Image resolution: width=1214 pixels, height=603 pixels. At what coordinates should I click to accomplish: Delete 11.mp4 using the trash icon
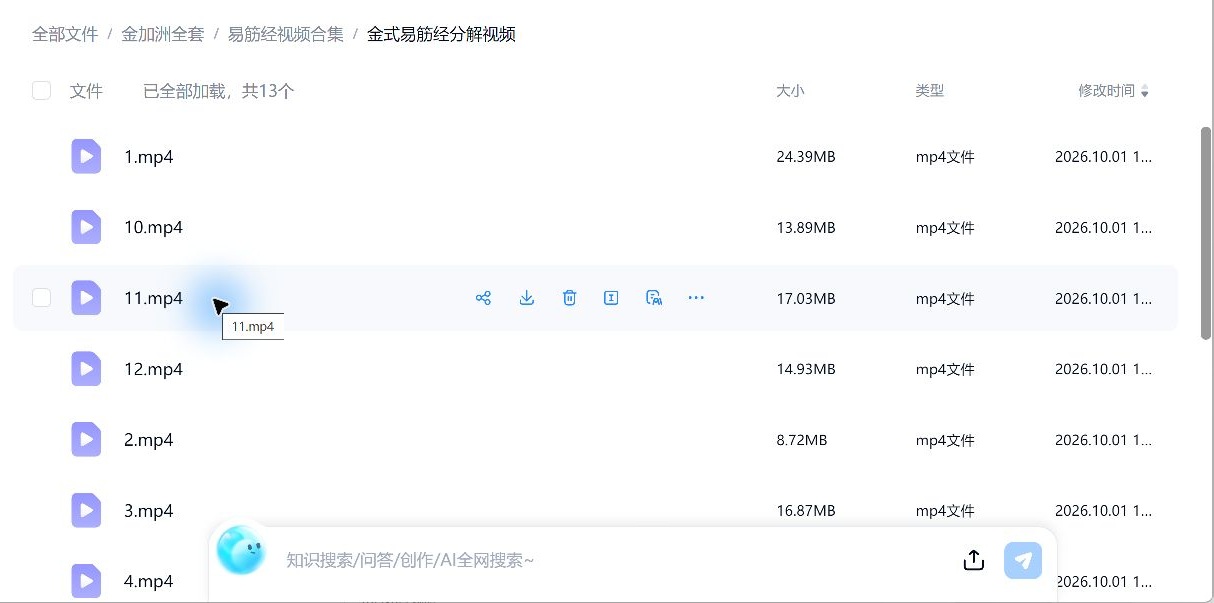[570, 298]
